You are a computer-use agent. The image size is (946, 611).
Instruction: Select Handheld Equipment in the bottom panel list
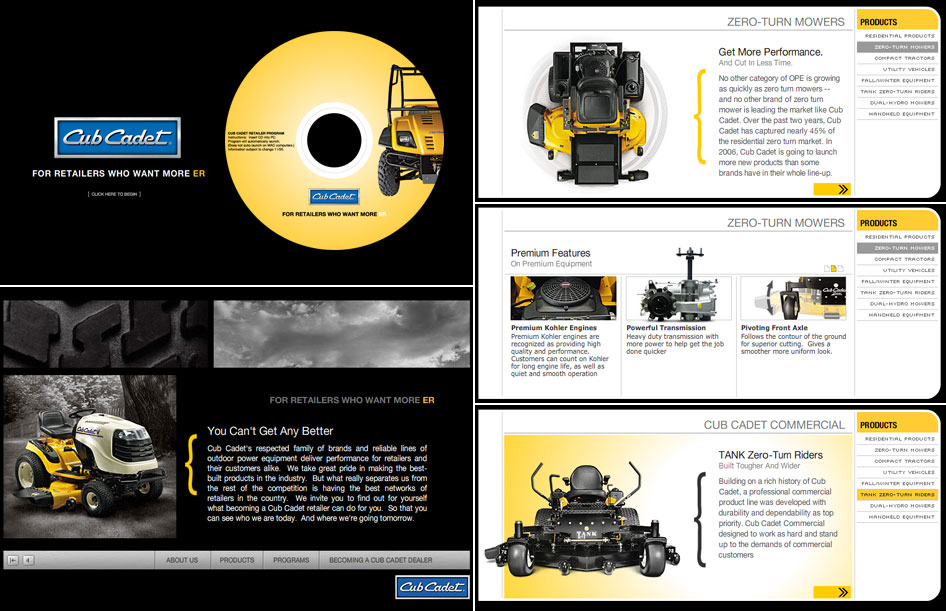pos(898,517)
